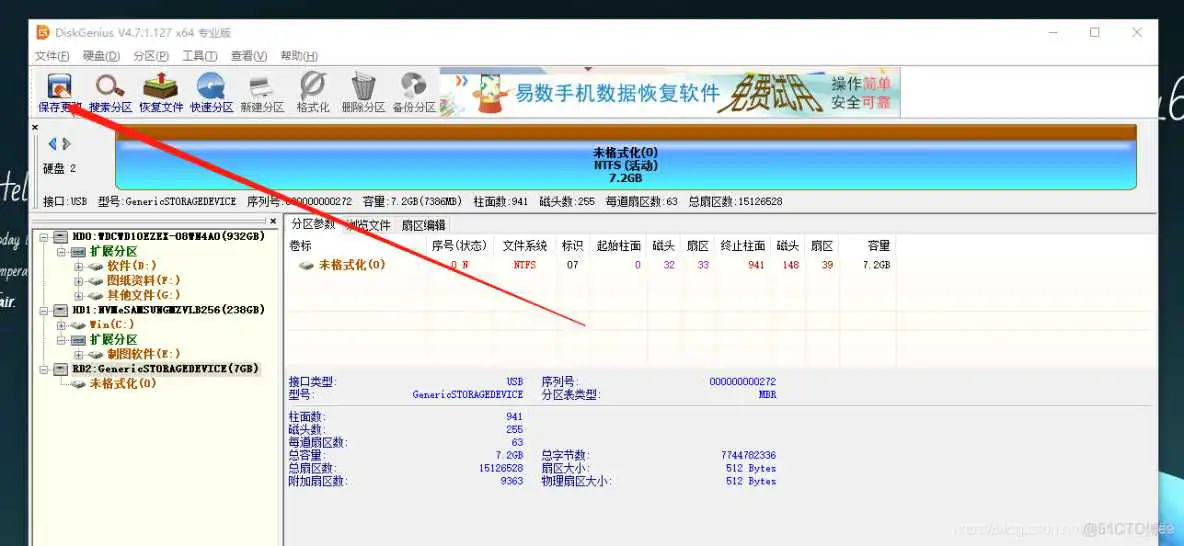Open the 文件(F) menu
The height and width of the screenshot is (546, 1184).
tap(52, 56)
